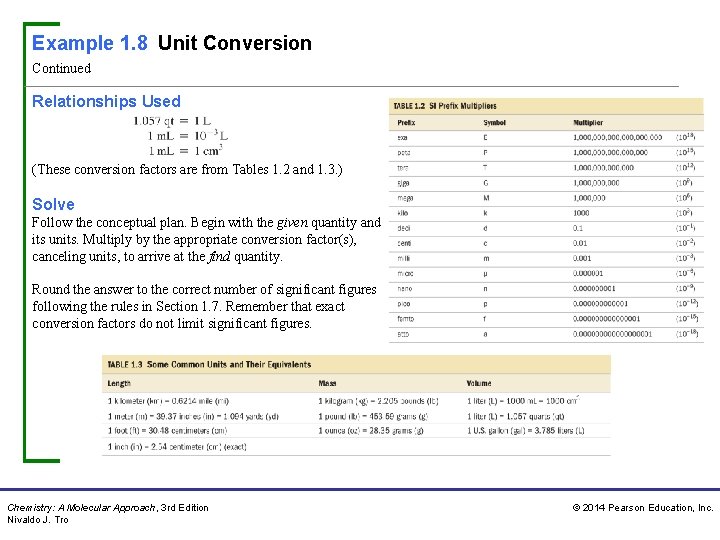Image resolution: width=720 pixels, height=540 pixels.
Task: Click the equation '1 mL = 1 cm³'
Action: click(186, 151)
